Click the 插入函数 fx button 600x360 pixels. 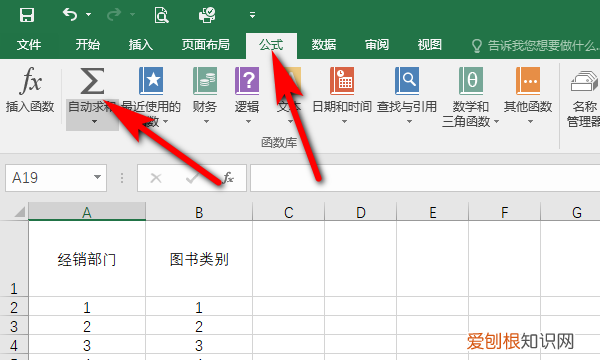30,91
